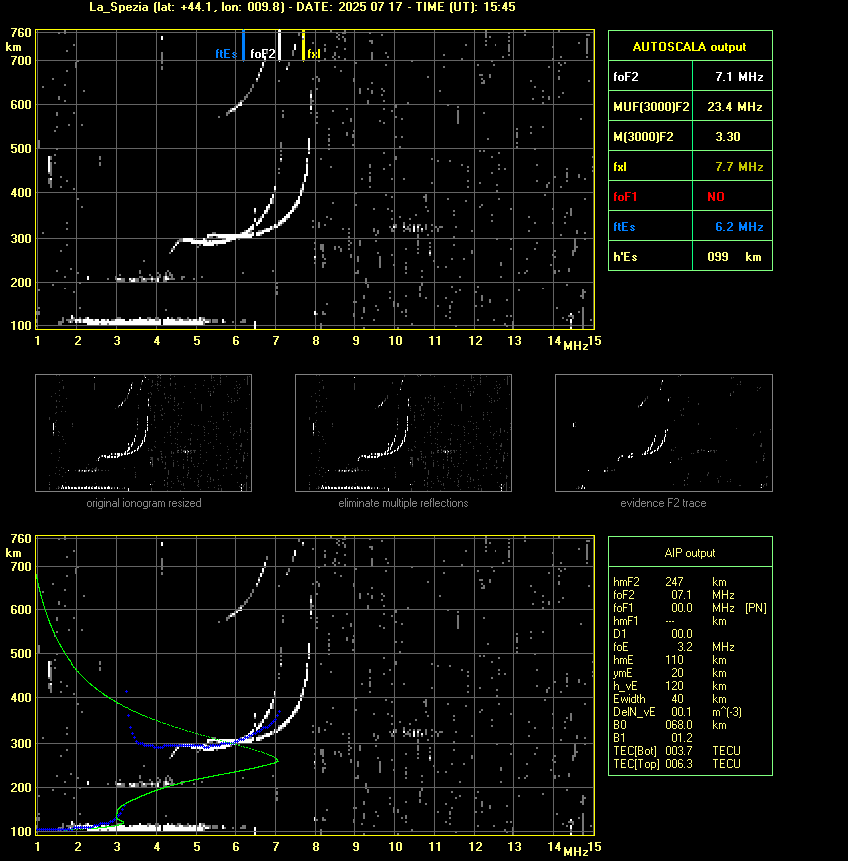
Task: Click the blue ftEs marker in top ionogram
Action: (243, 46)
